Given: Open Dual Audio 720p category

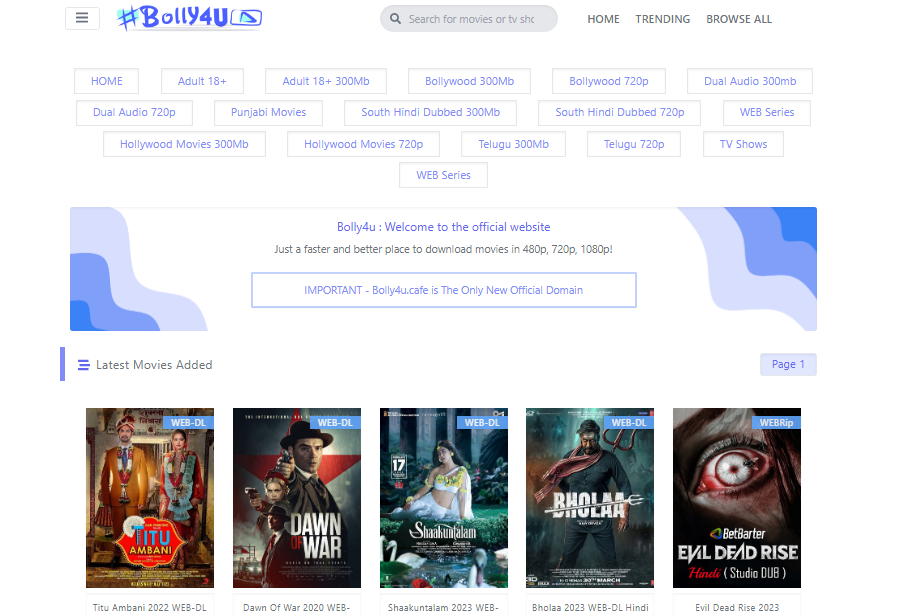Looking at the screenshot, I should pos(134,113).
